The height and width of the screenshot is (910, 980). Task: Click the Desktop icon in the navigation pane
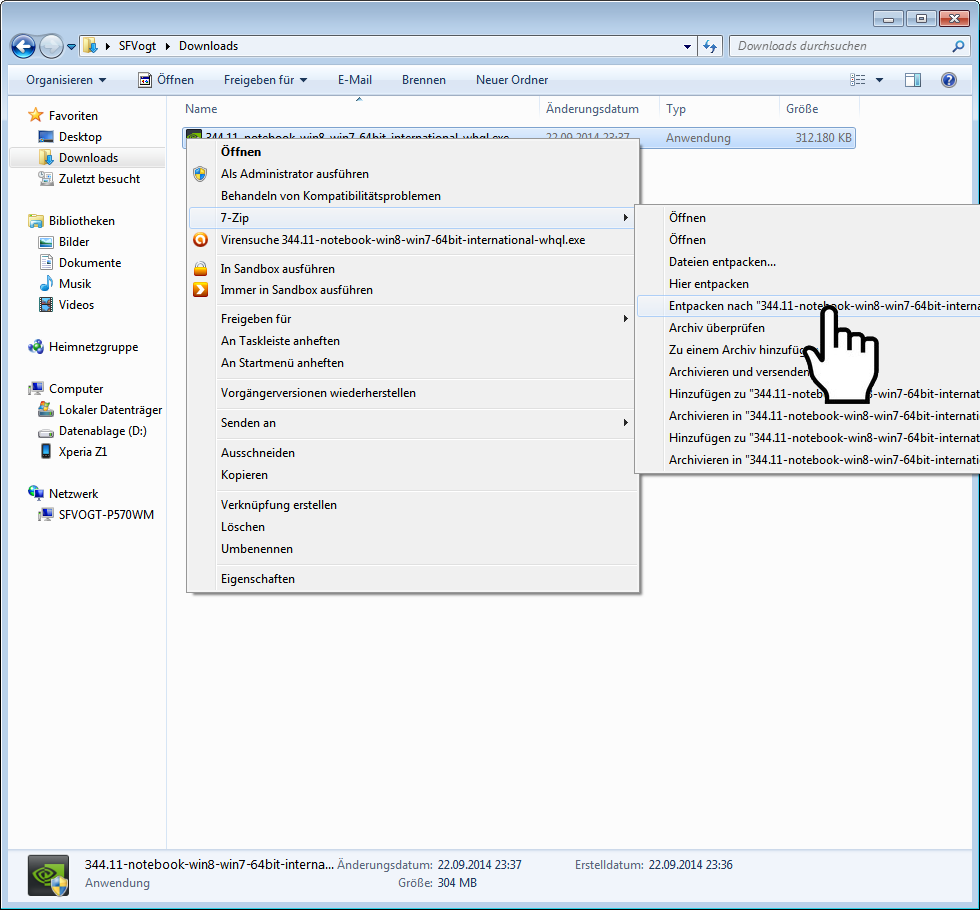(x=46, y=136)
